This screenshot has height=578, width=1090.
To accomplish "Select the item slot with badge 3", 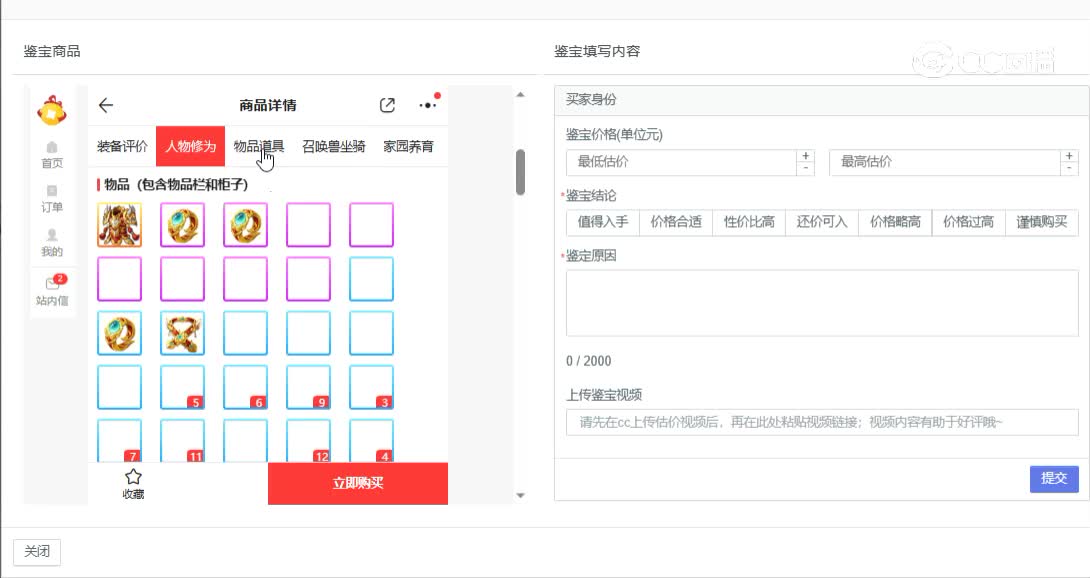I will point(371,387).
